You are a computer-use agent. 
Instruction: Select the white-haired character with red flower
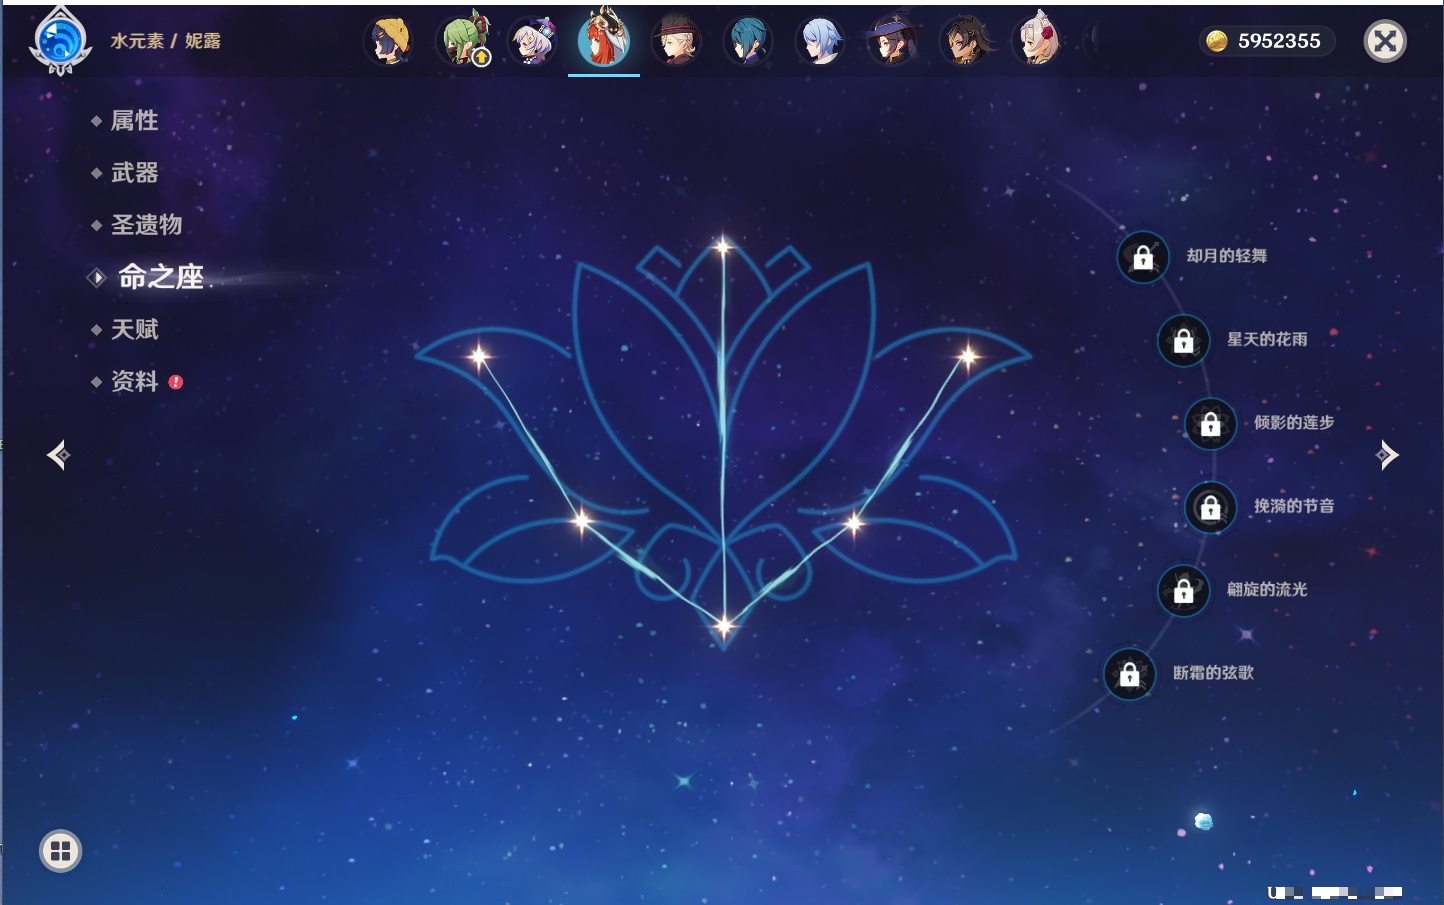click(x=1036, y=41)
